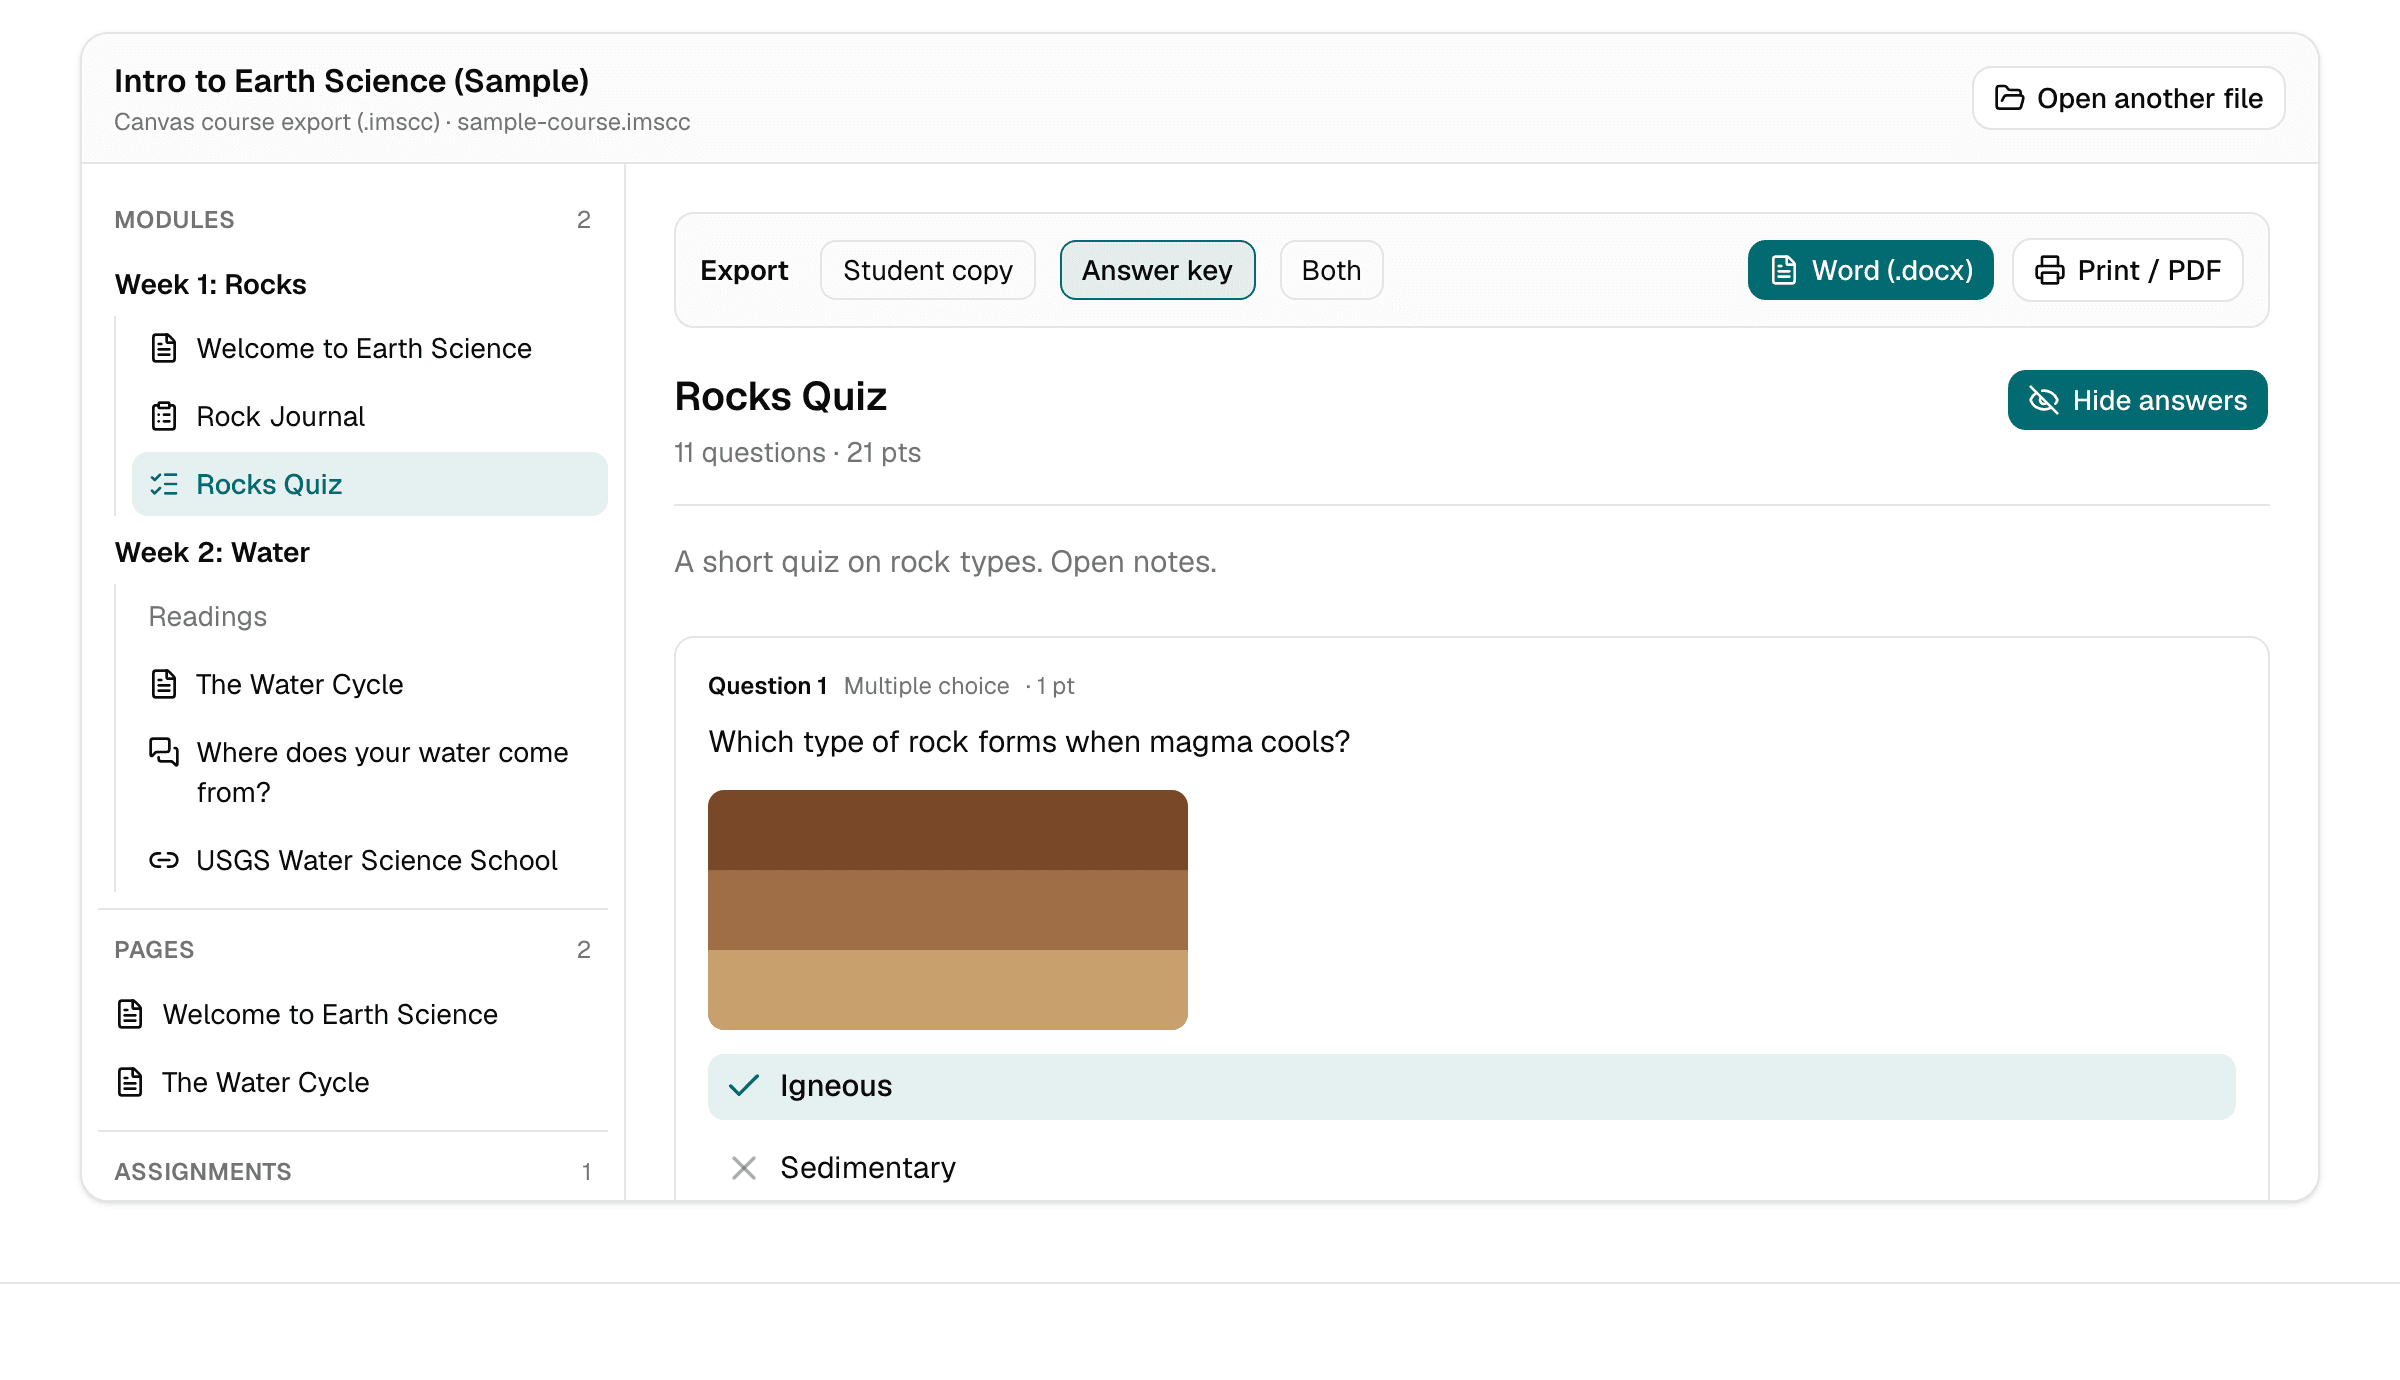
Task: Click the printer icon on Print / PDF
Action: [2050, 270]
